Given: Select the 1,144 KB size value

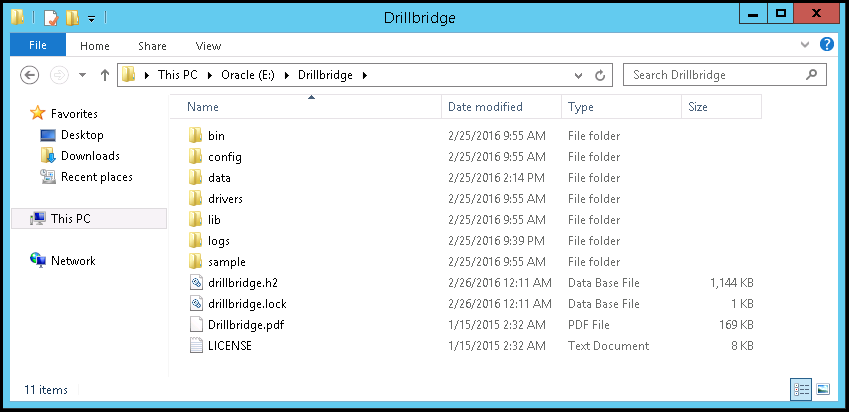Looking at the screenshot, I should [732, 283].
